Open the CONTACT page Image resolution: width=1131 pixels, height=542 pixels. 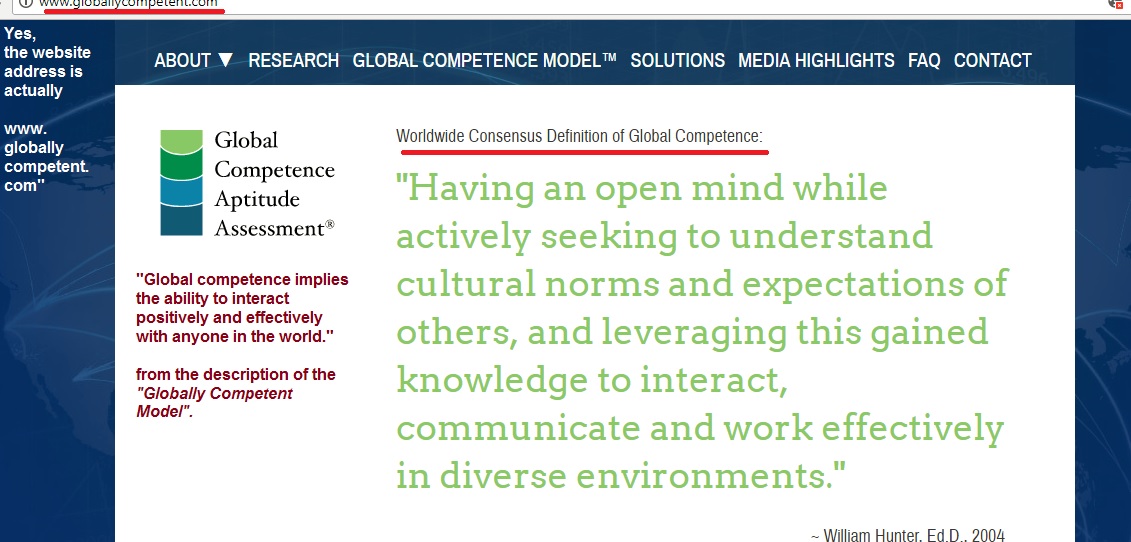(x=993, y=61)
